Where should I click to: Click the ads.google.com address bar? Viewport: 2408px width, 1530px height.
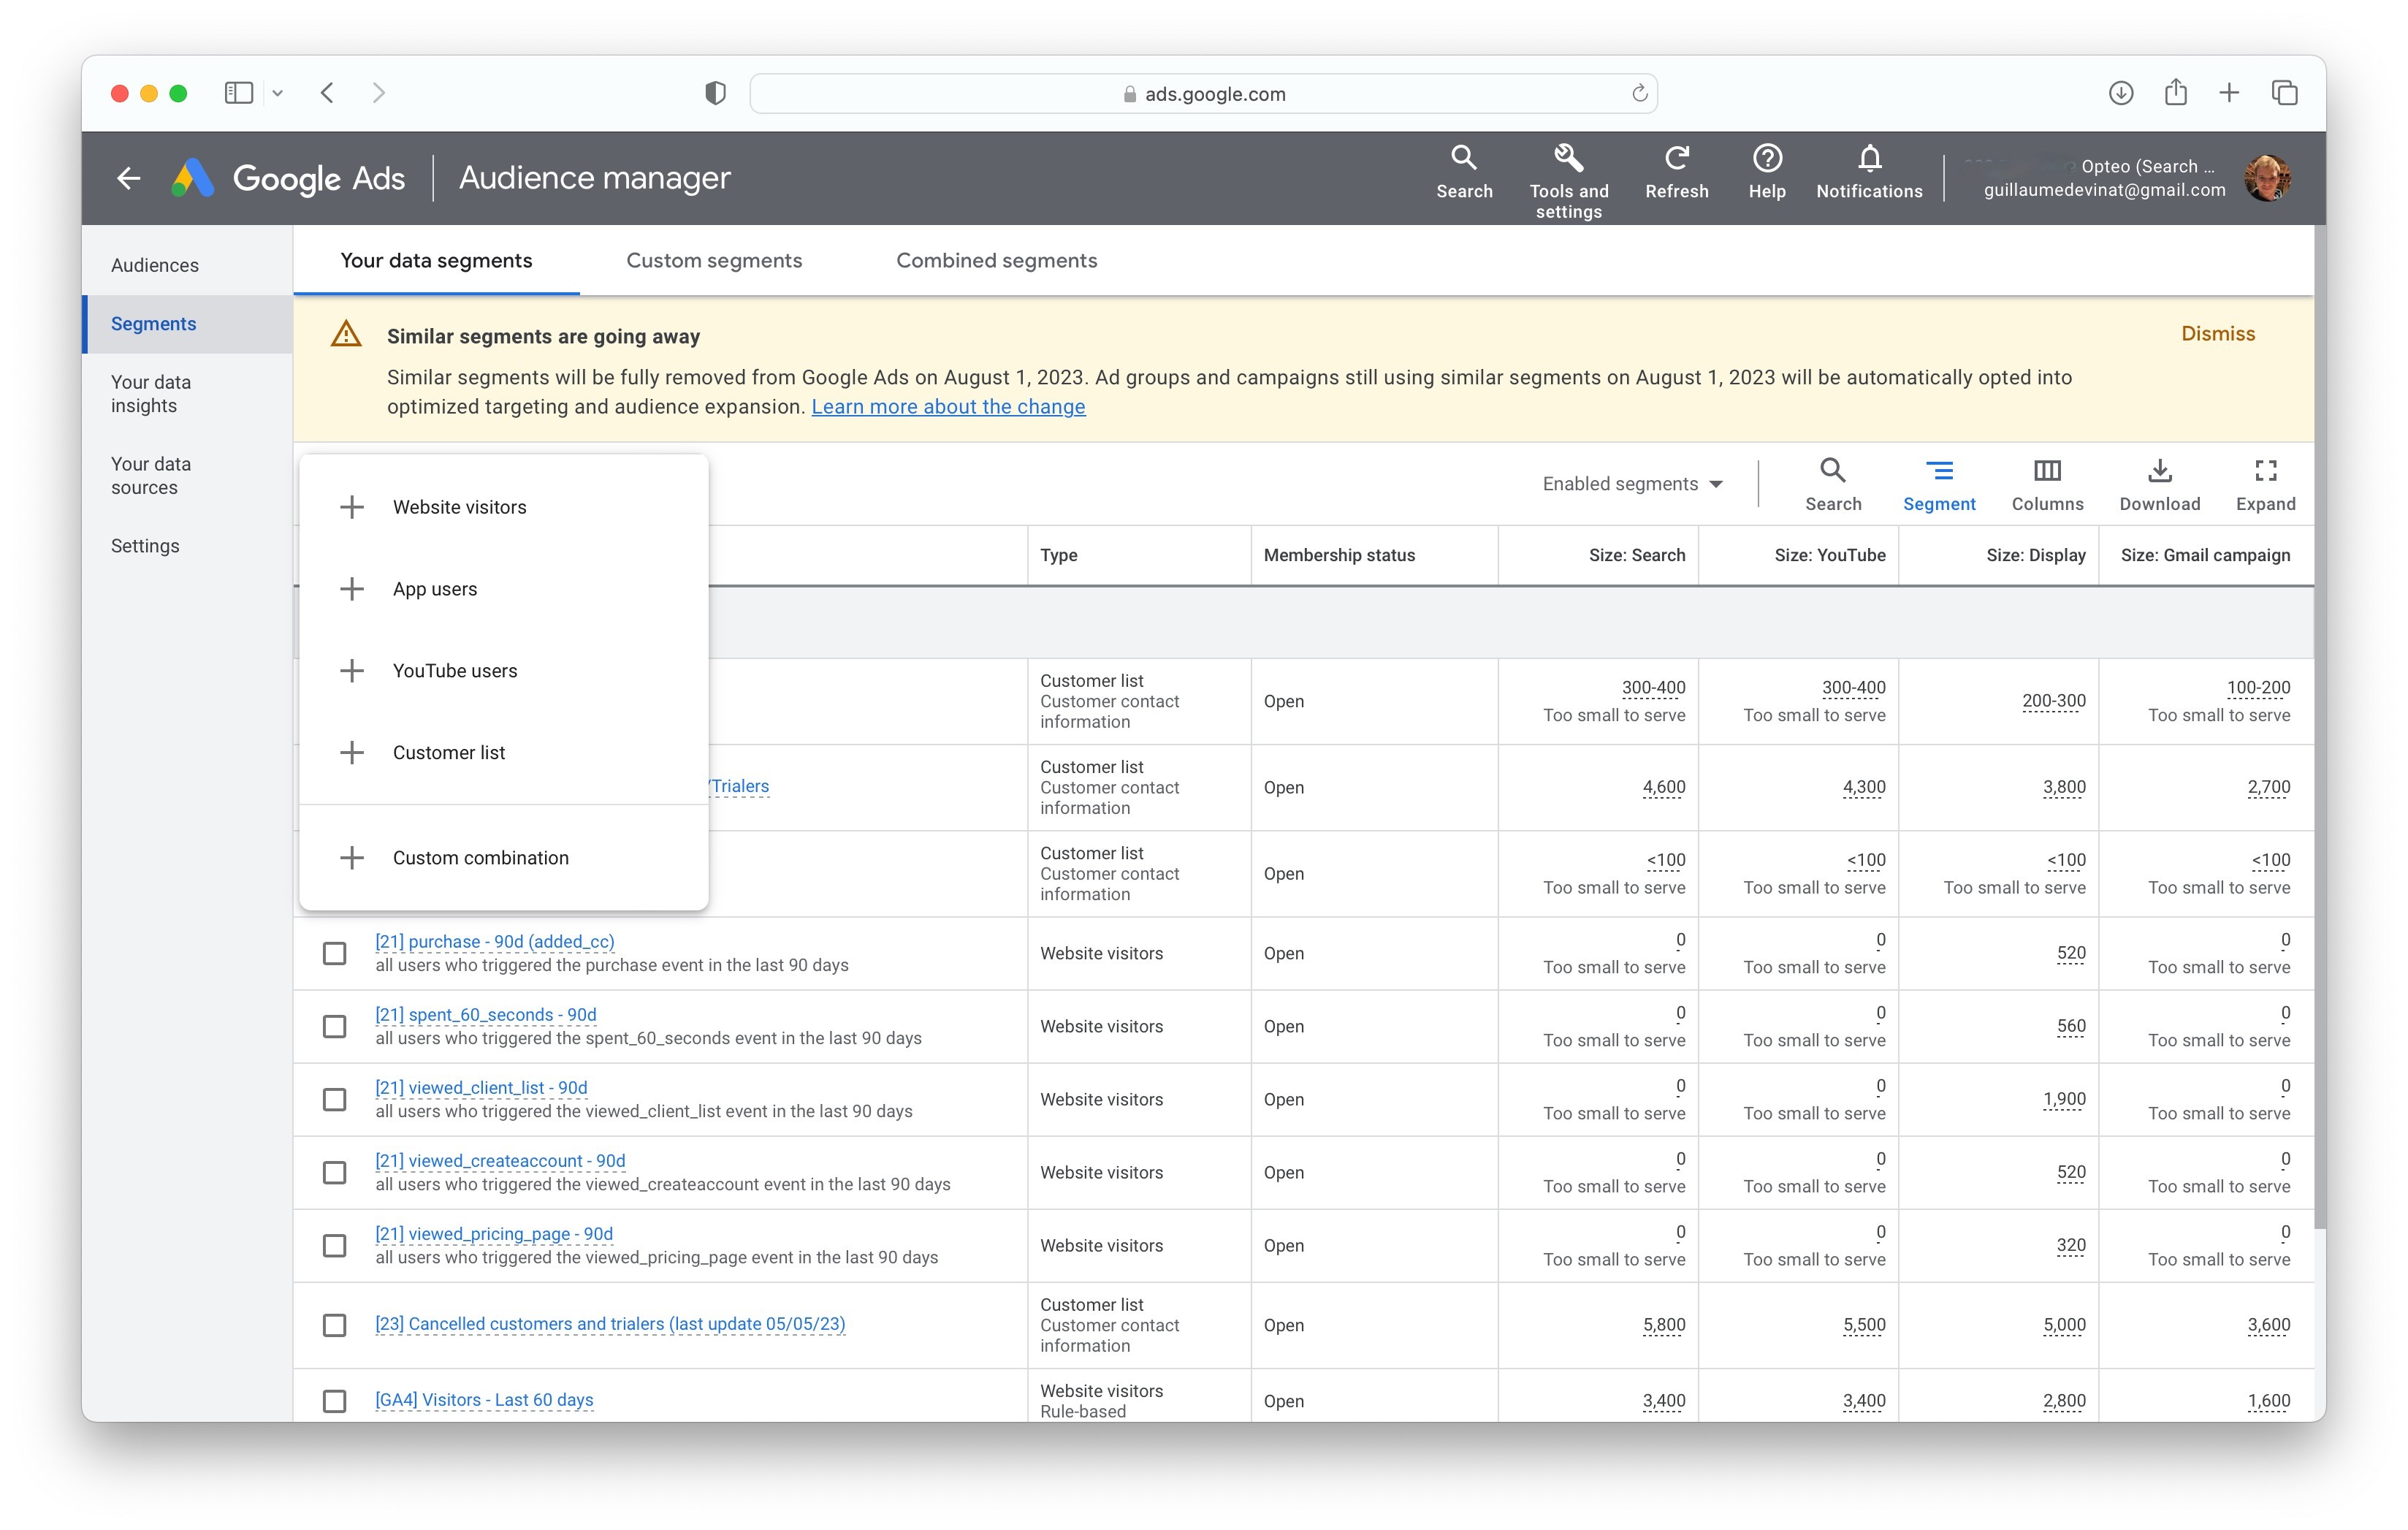[x=1203, y=94]
